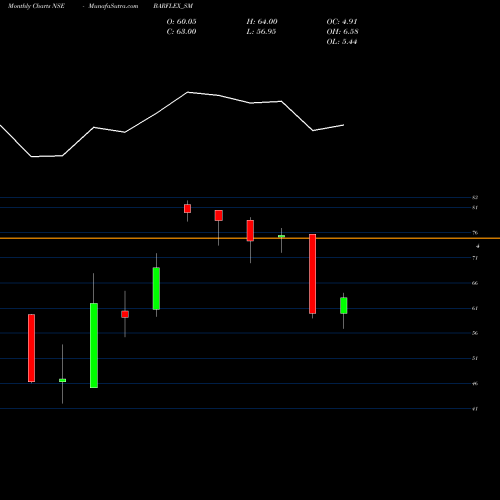Screen dimensions: 500x500
Task: Click the high value 'H: 64.00'
Action: 262,22
